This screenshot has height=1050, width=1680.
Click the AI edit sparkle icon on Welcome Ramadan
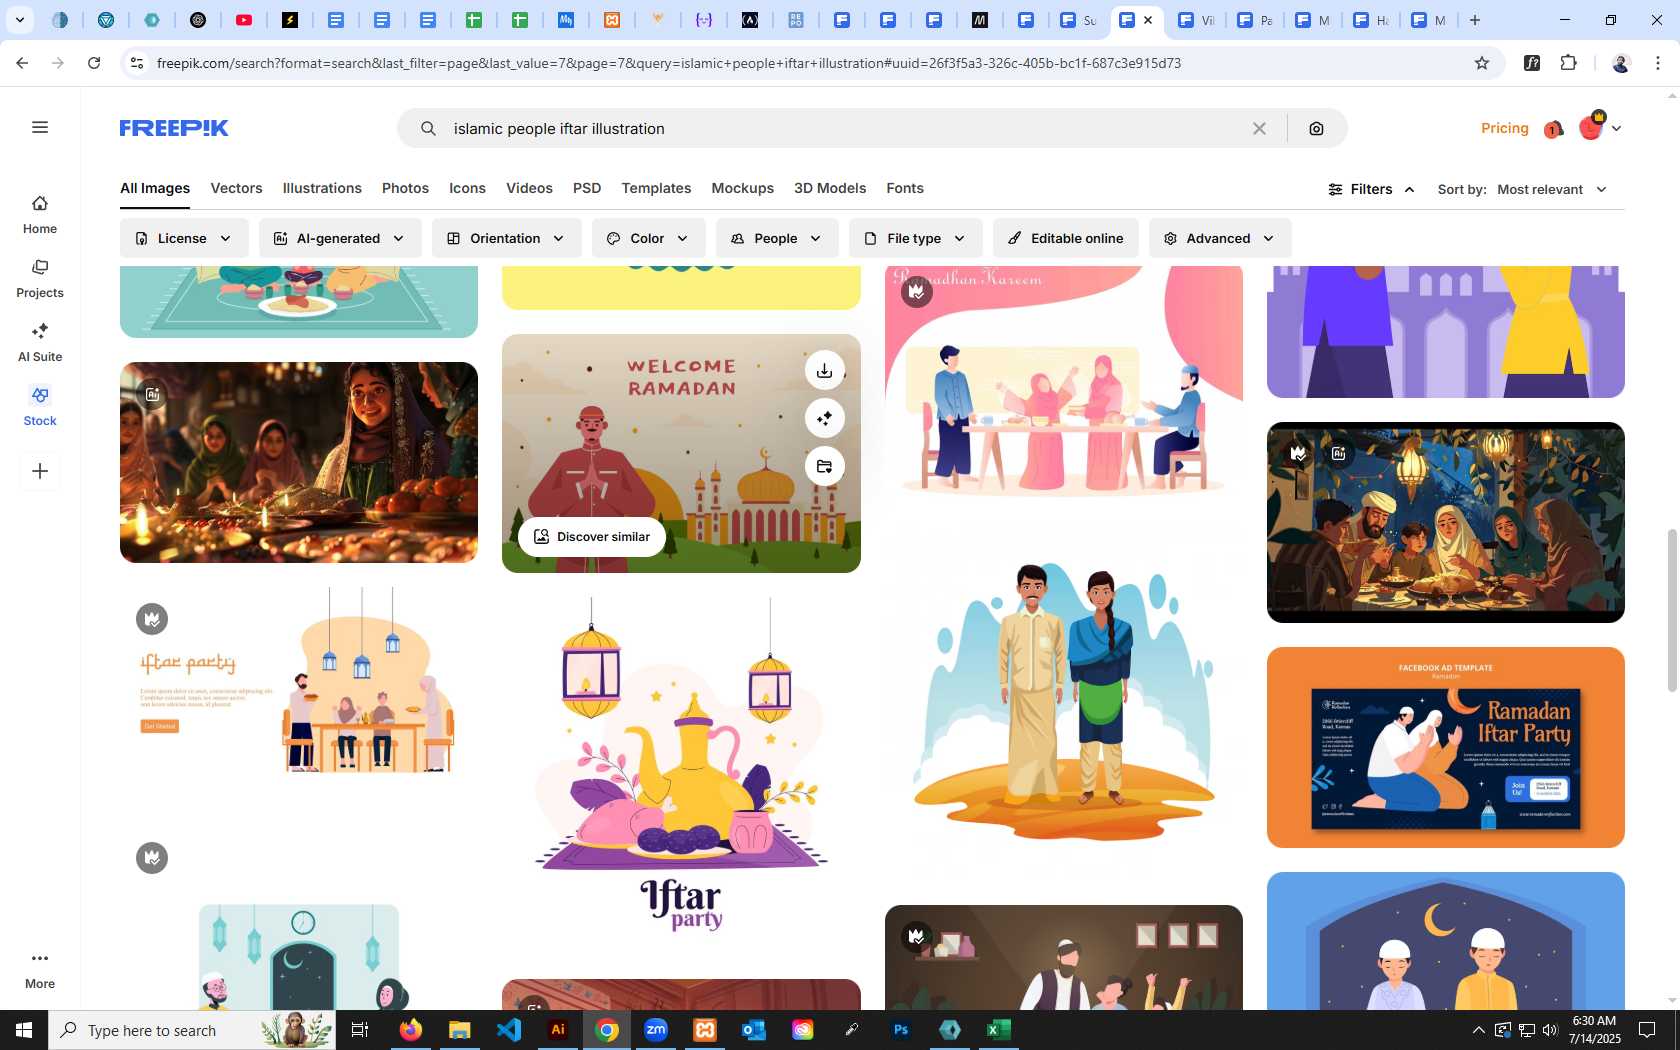tap(824, 418)
